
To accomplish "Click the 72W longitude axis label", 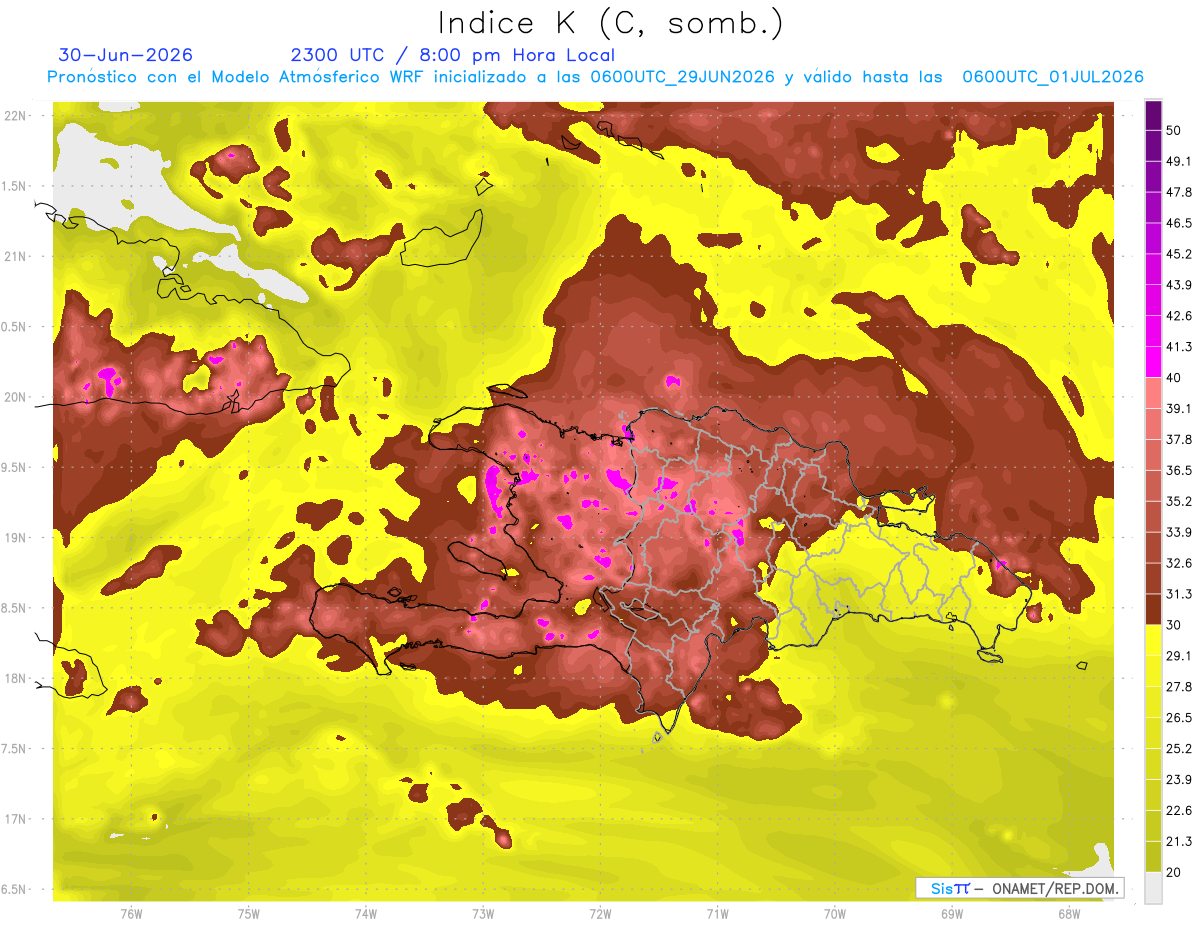I will 600,914.
